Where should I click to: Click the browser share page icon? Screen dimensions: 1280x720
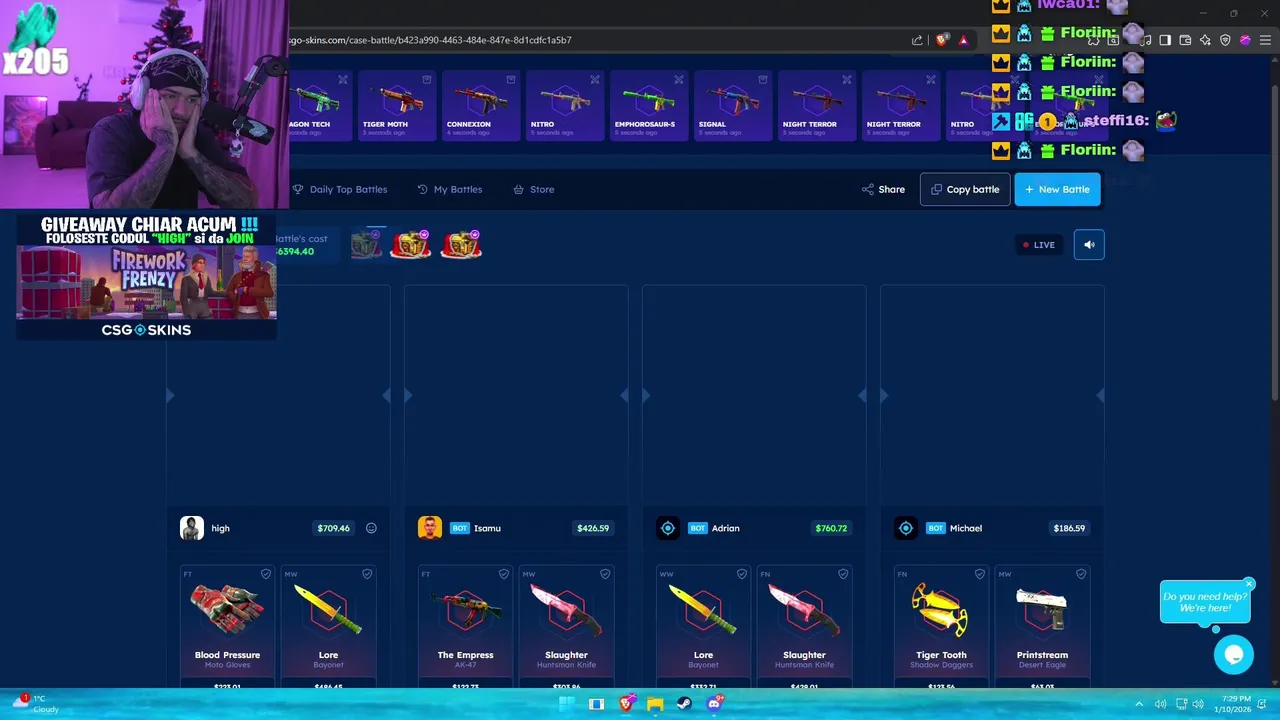[917, 40]
